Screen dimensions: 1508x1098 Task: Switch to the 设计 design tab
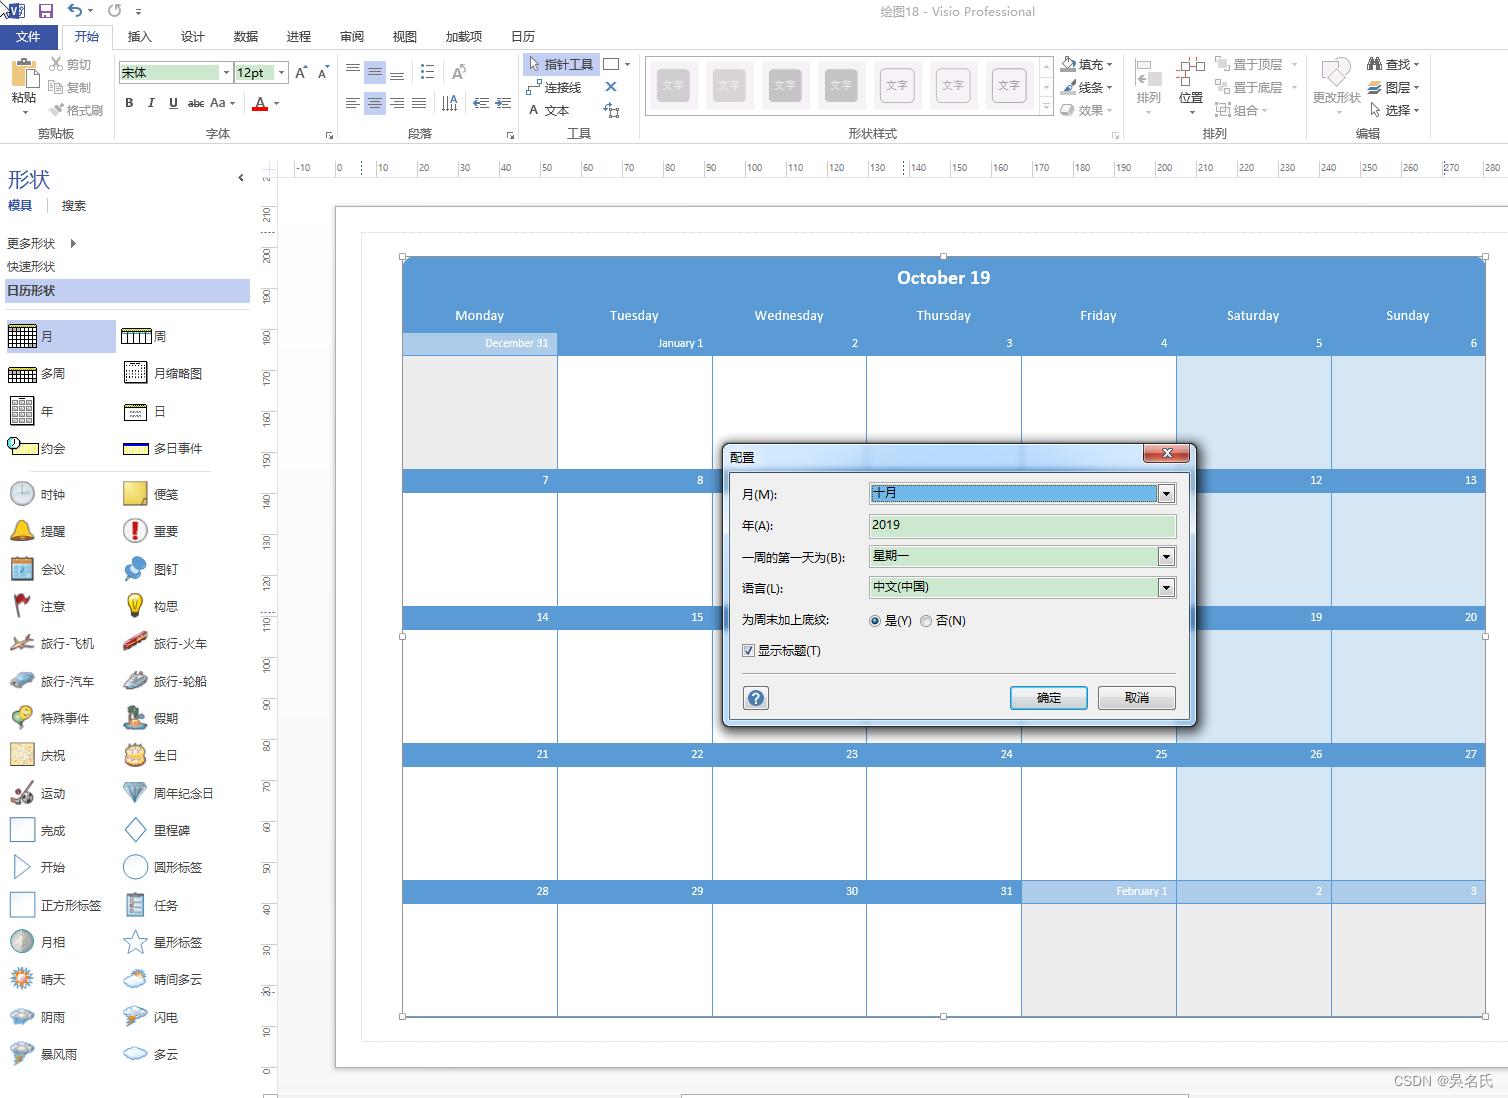coord(193,37)
